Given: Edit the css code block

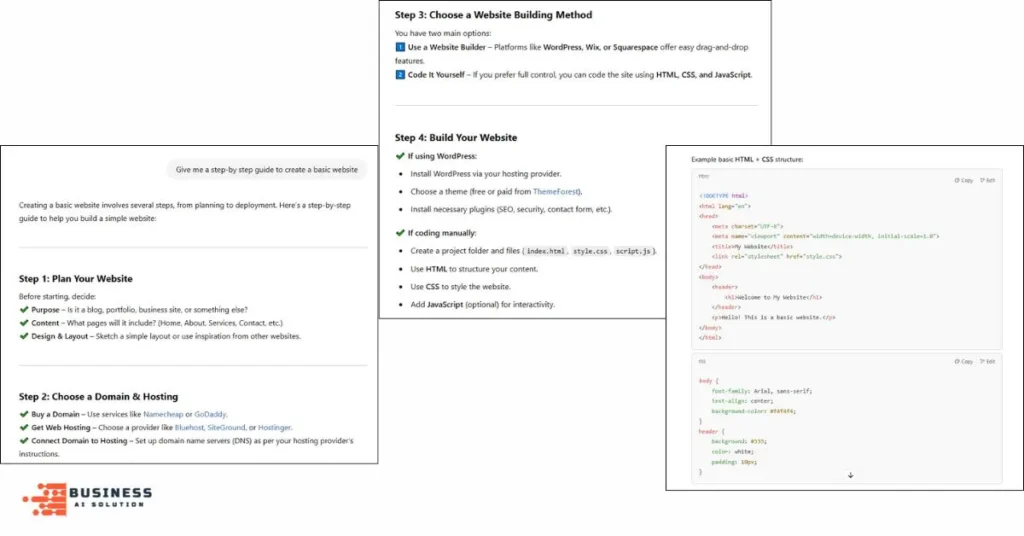Looking at the screenshot, I should (987, 361).
